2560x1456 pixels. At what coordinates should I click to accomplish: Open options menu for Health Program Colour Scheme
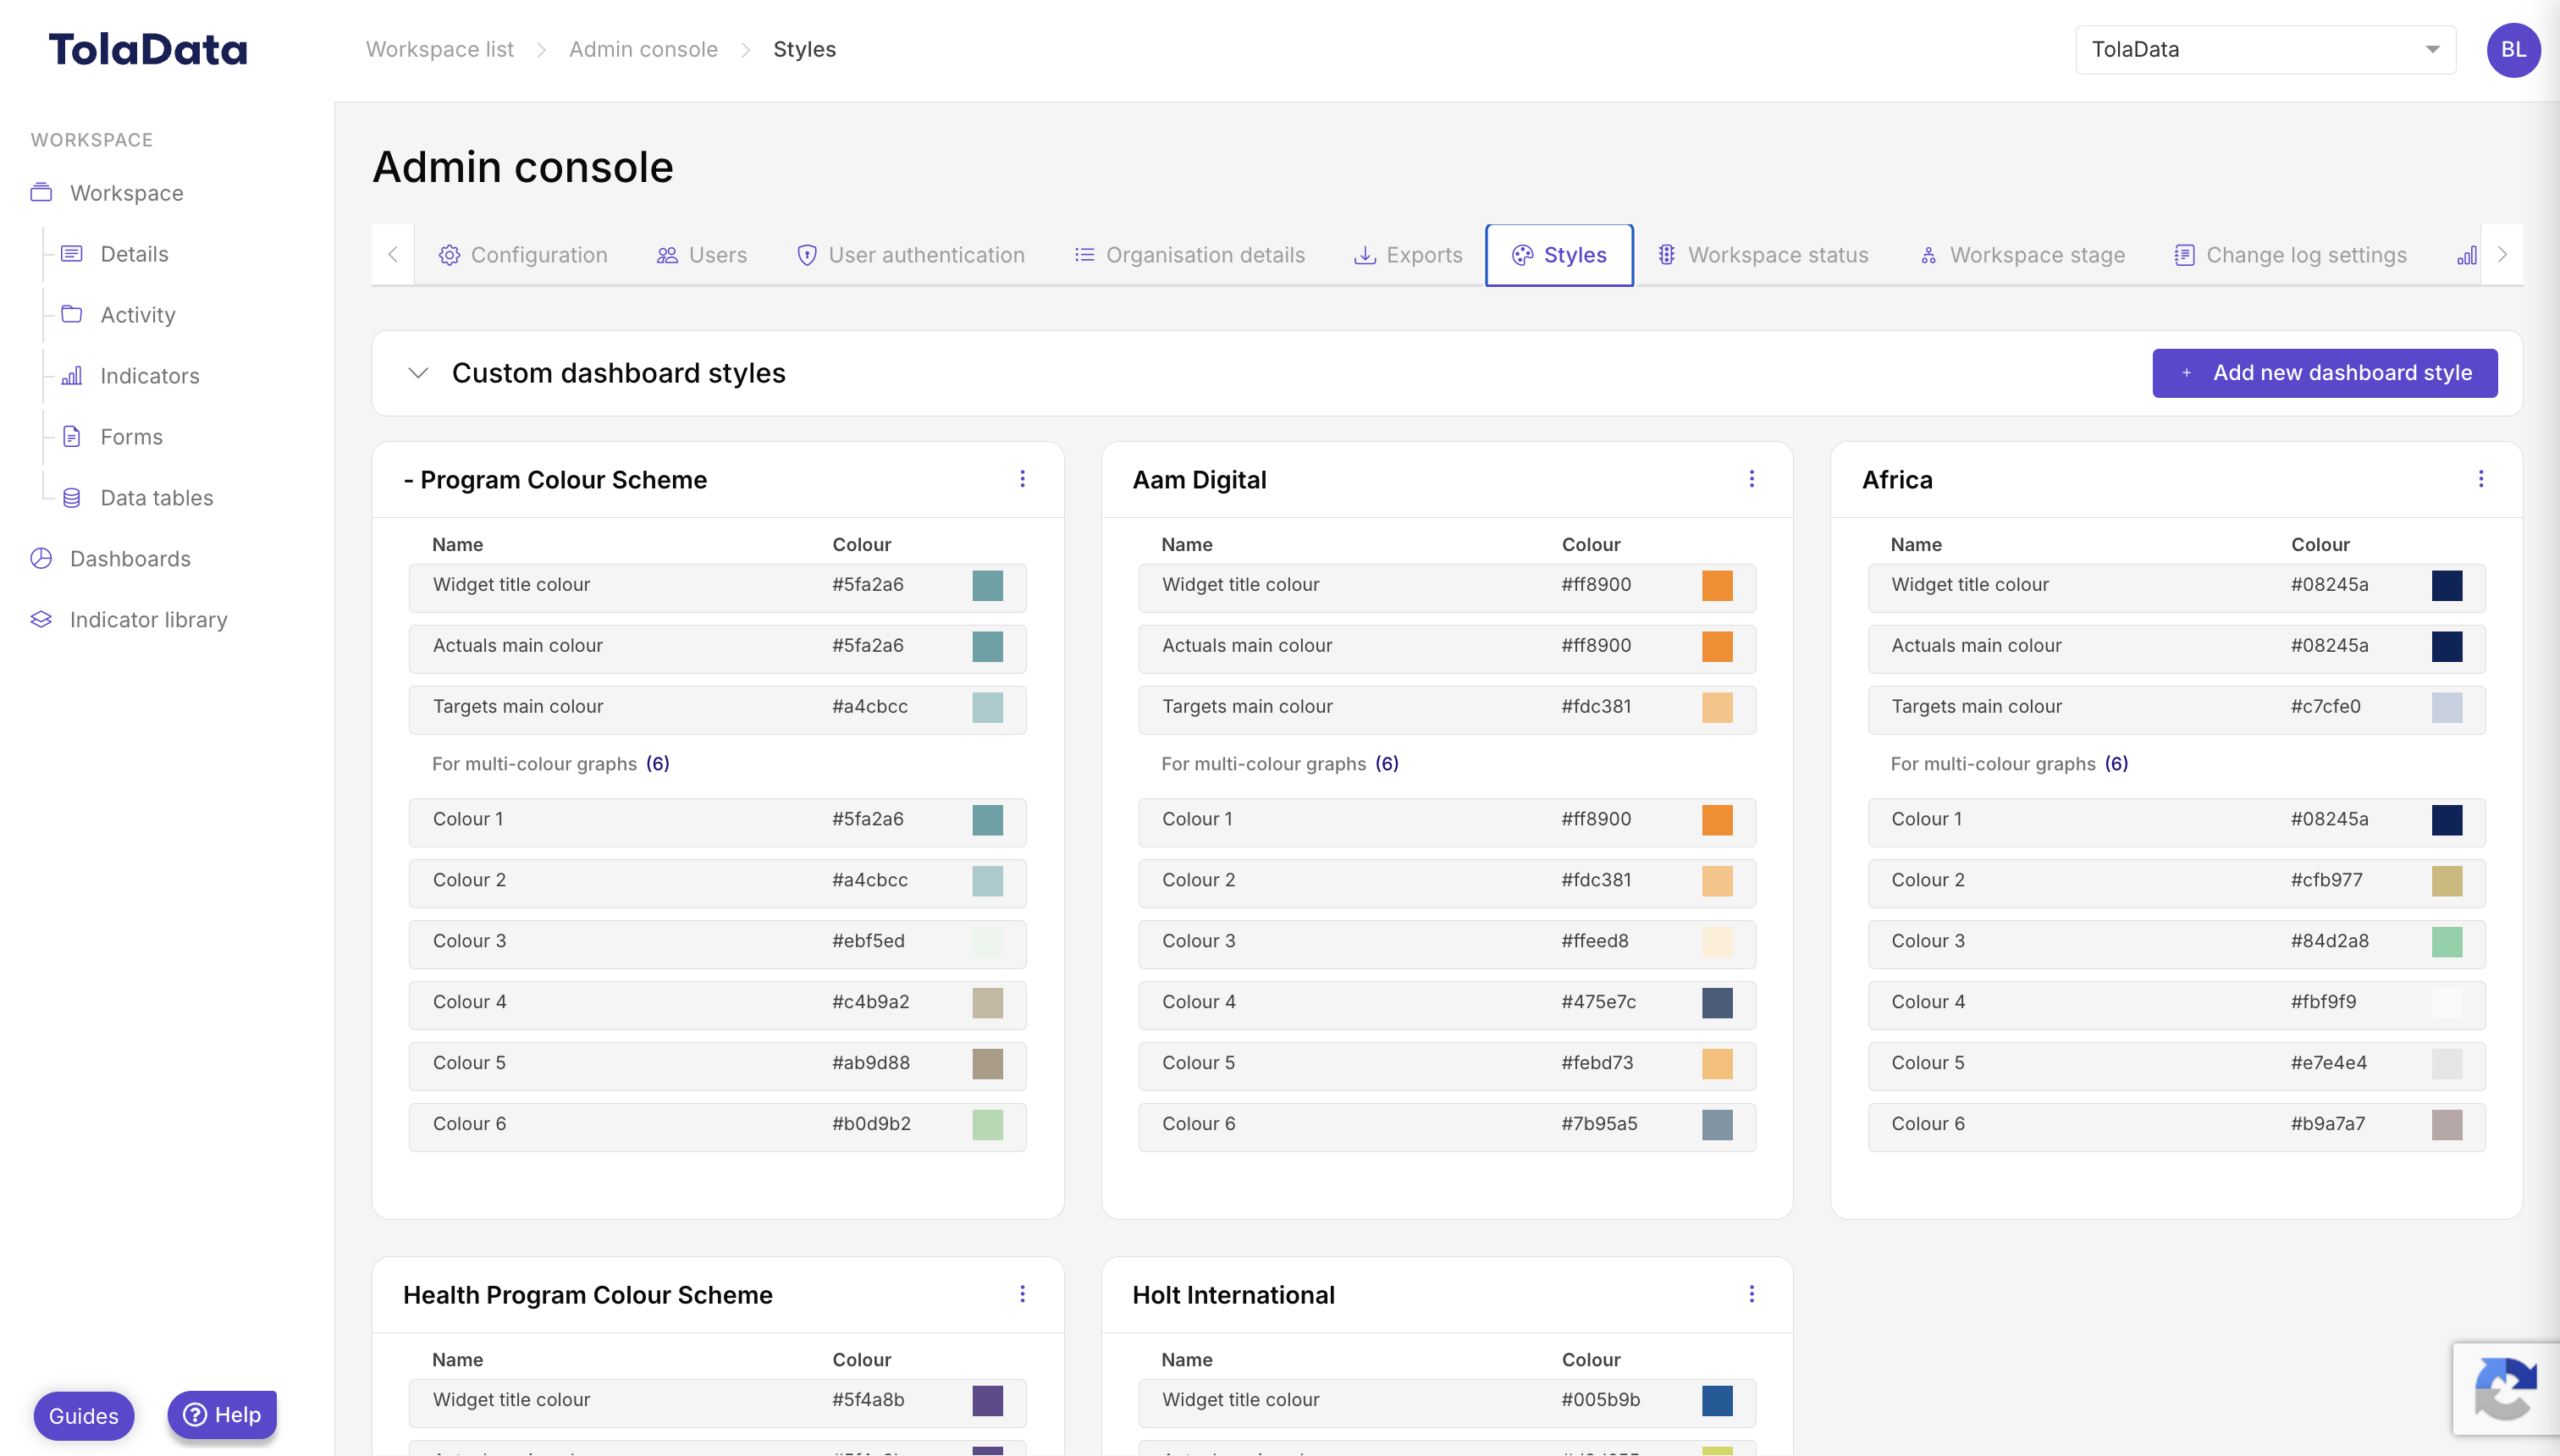point(1022,1294)
